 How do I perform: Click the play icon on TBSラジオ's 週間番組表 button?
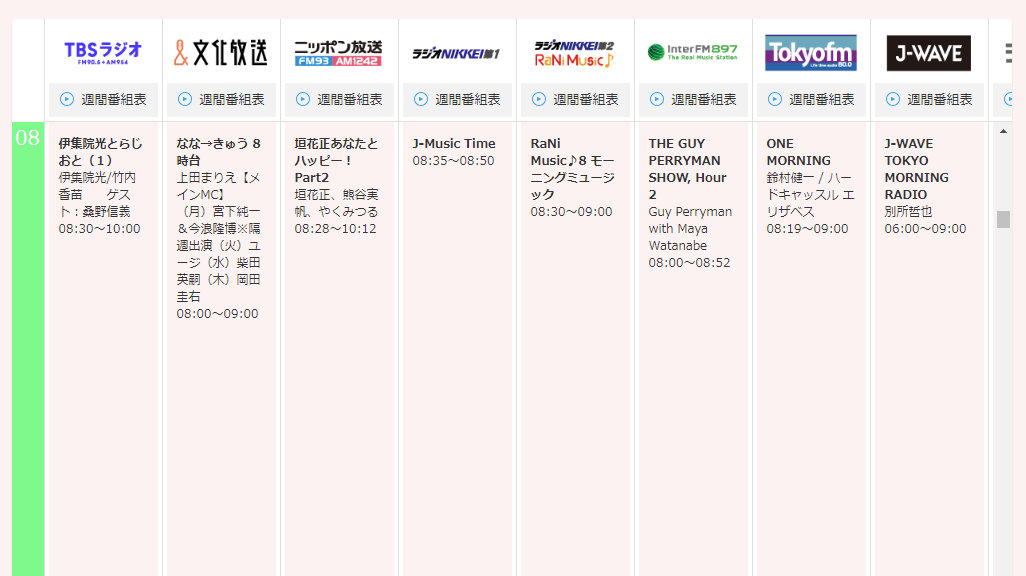(65, 98)
